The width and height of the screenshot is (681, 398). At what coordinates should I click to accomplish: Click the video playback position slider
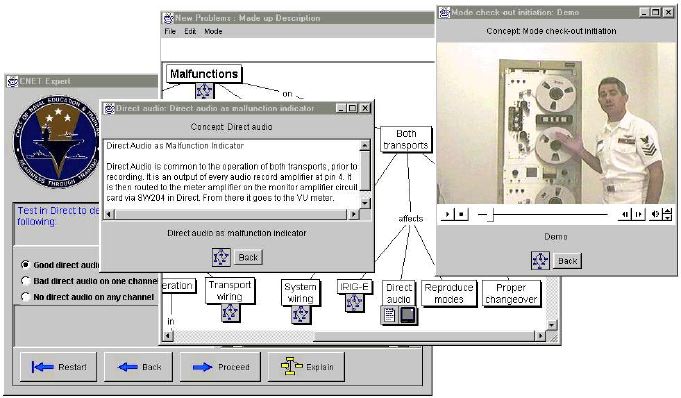(542, 214)
